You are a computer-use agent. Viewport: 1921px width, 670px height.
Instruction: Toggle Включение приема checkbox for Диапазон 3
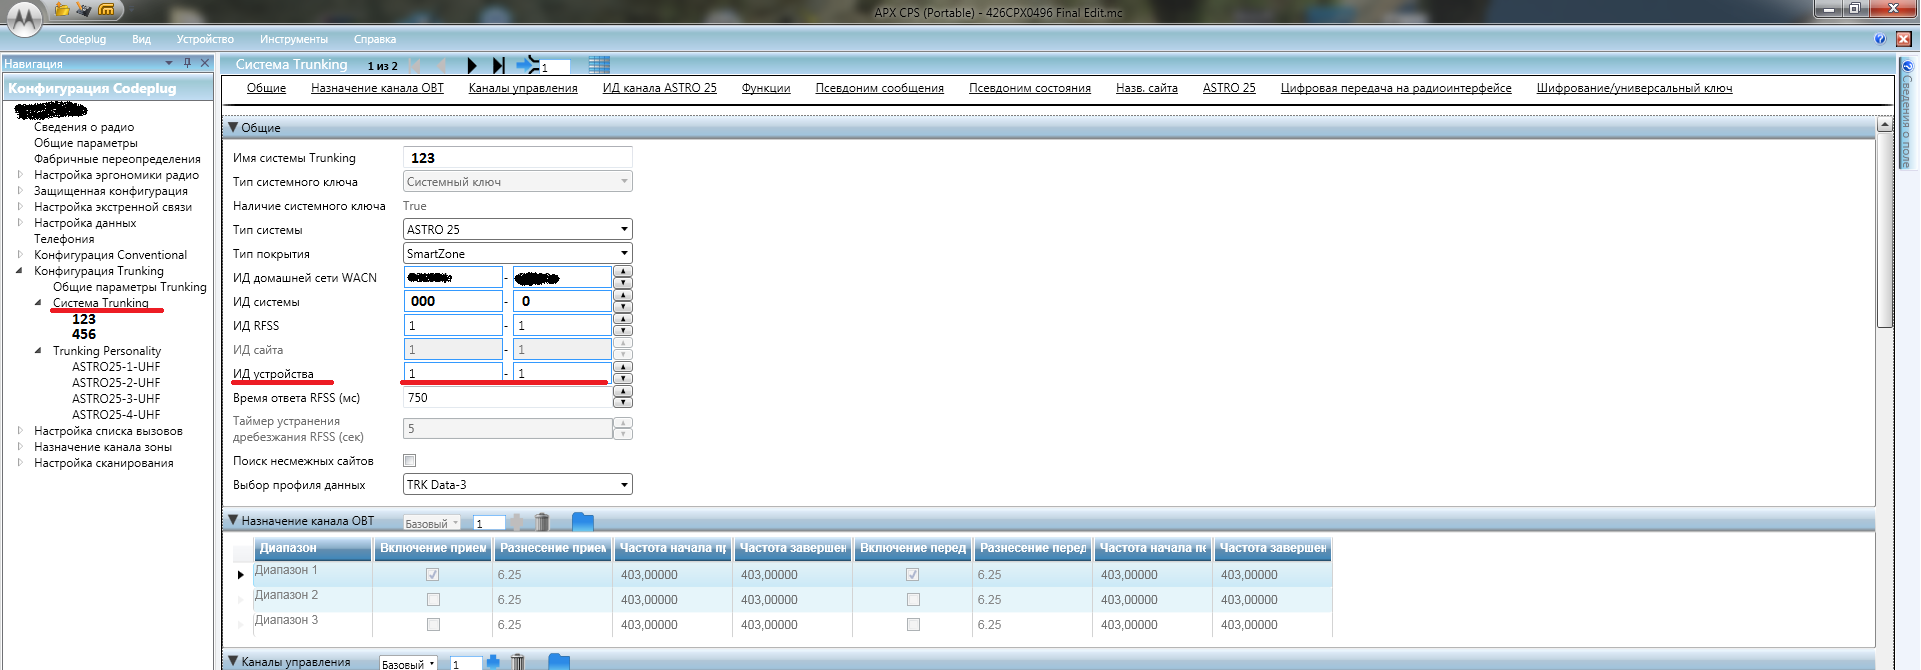point(433,625)
